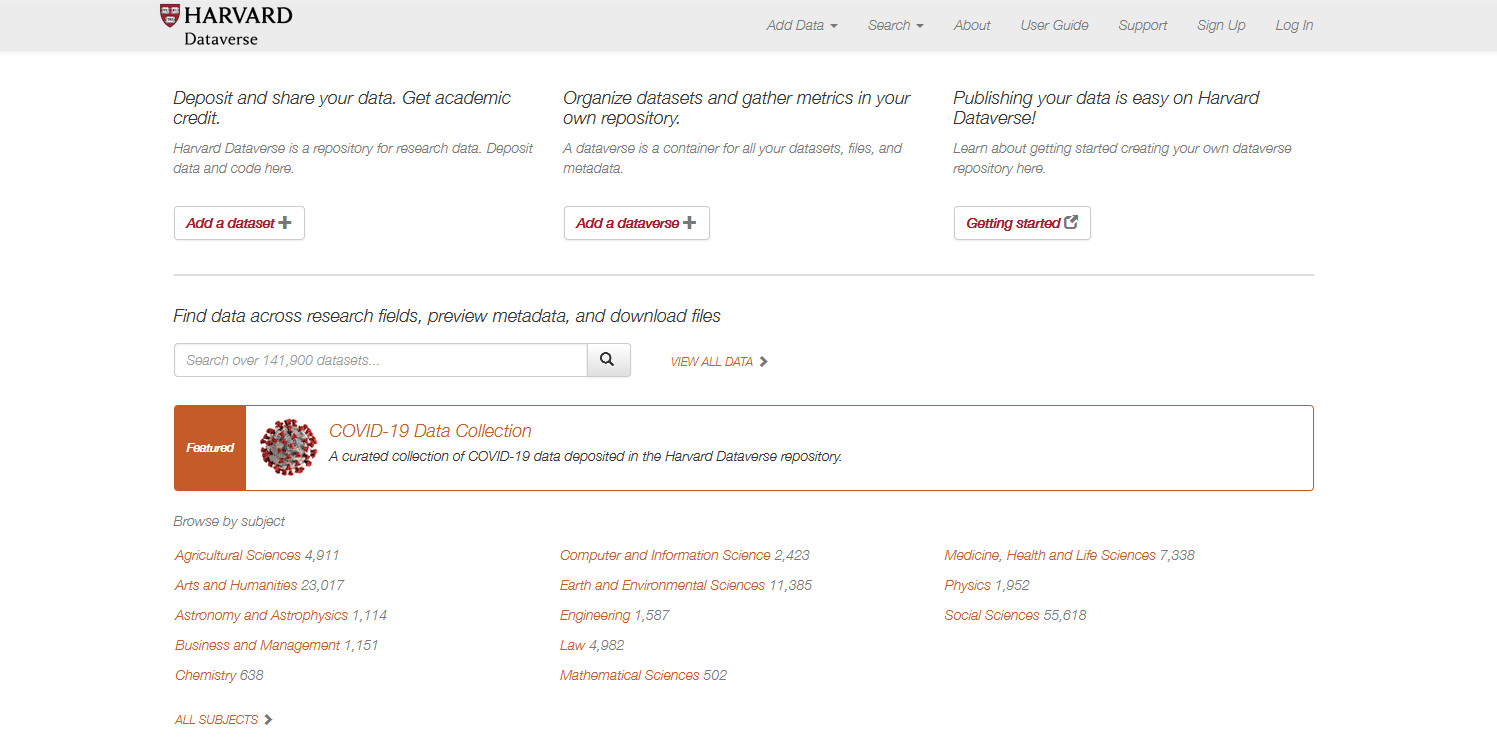The height and width of the screenshot is (755, 1497).
Task: Browse Medicine, Health and Life Sciences
Action: pyautogui.click(x=1050, y=555)
